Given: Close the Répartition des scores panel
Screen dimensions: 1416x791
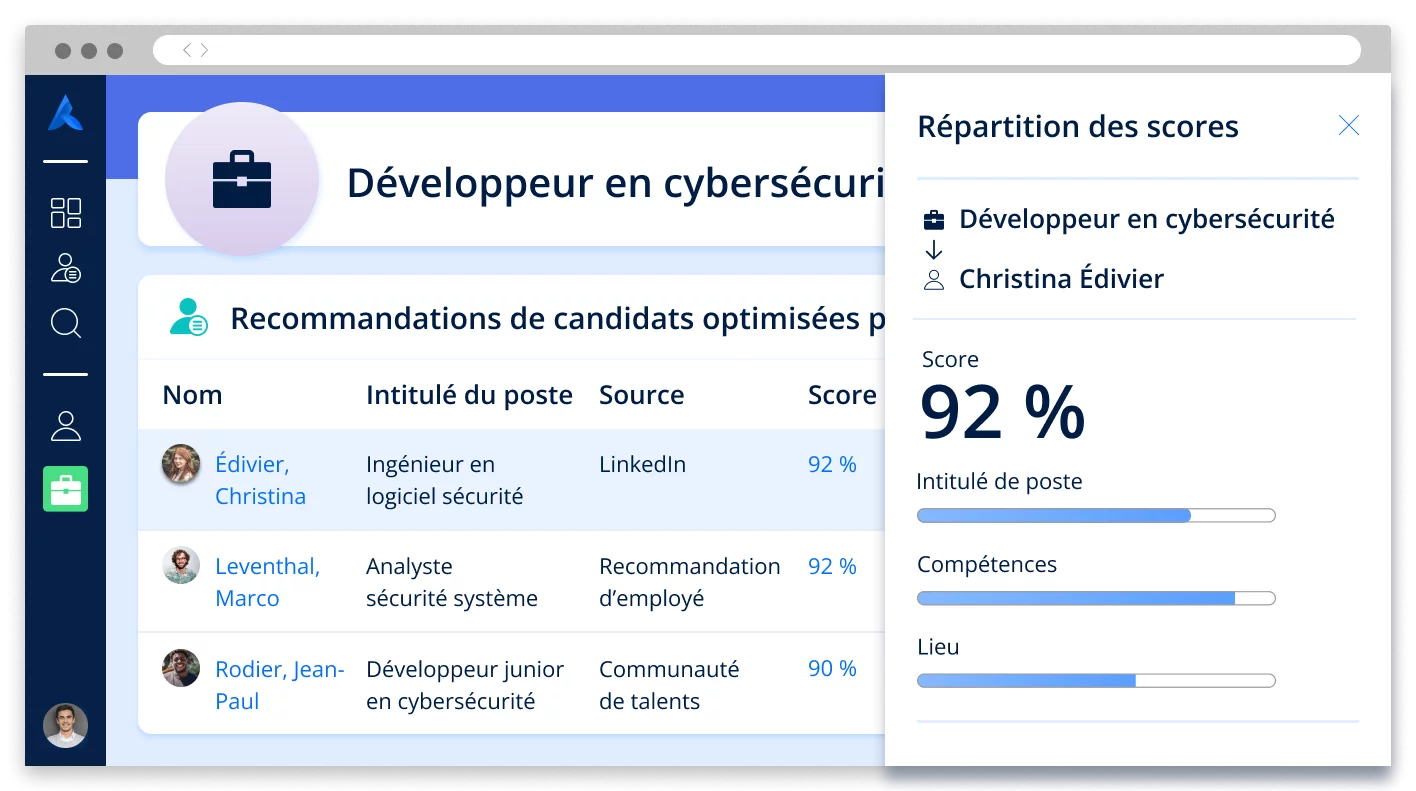Looking at the screenshot, I should click(1348, 125).
